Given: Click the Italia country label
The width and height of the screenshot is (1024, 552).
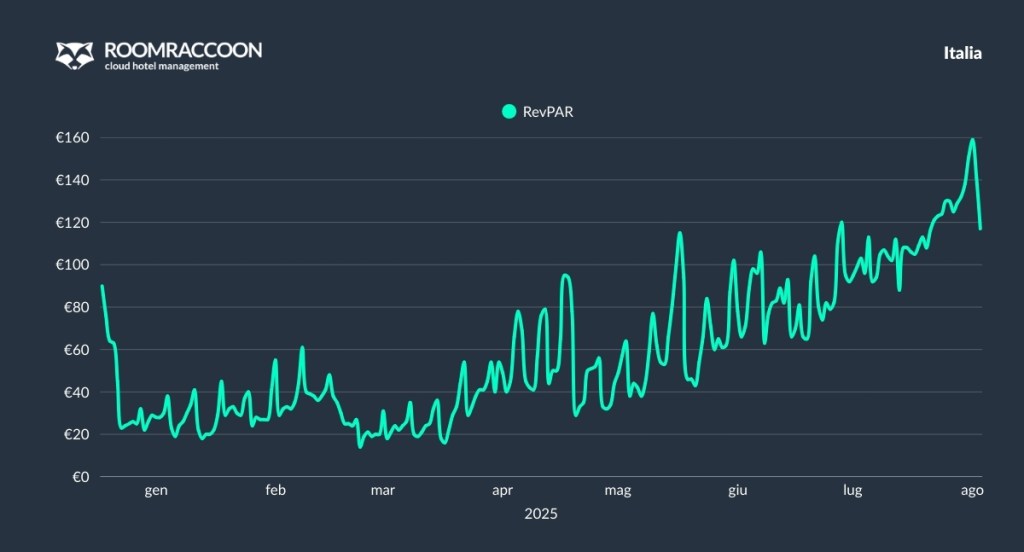Looking at the screenshot, I should coord(962,53).
